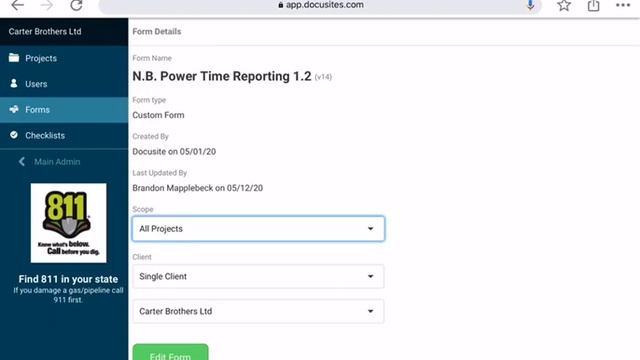Viewport: 640px width, 360px height.
Task: Open Users in the sidebar
Action: coord(64,84)
